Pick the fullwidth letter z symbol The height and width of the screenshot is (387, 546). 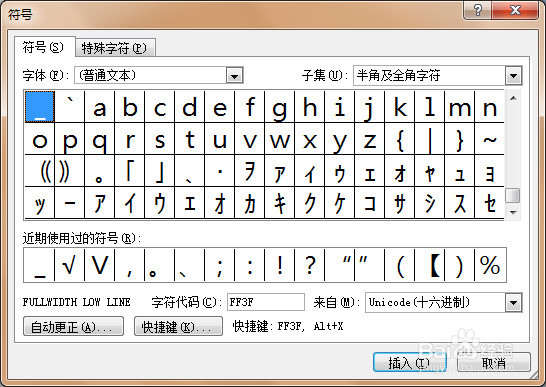tap(369, 139)
